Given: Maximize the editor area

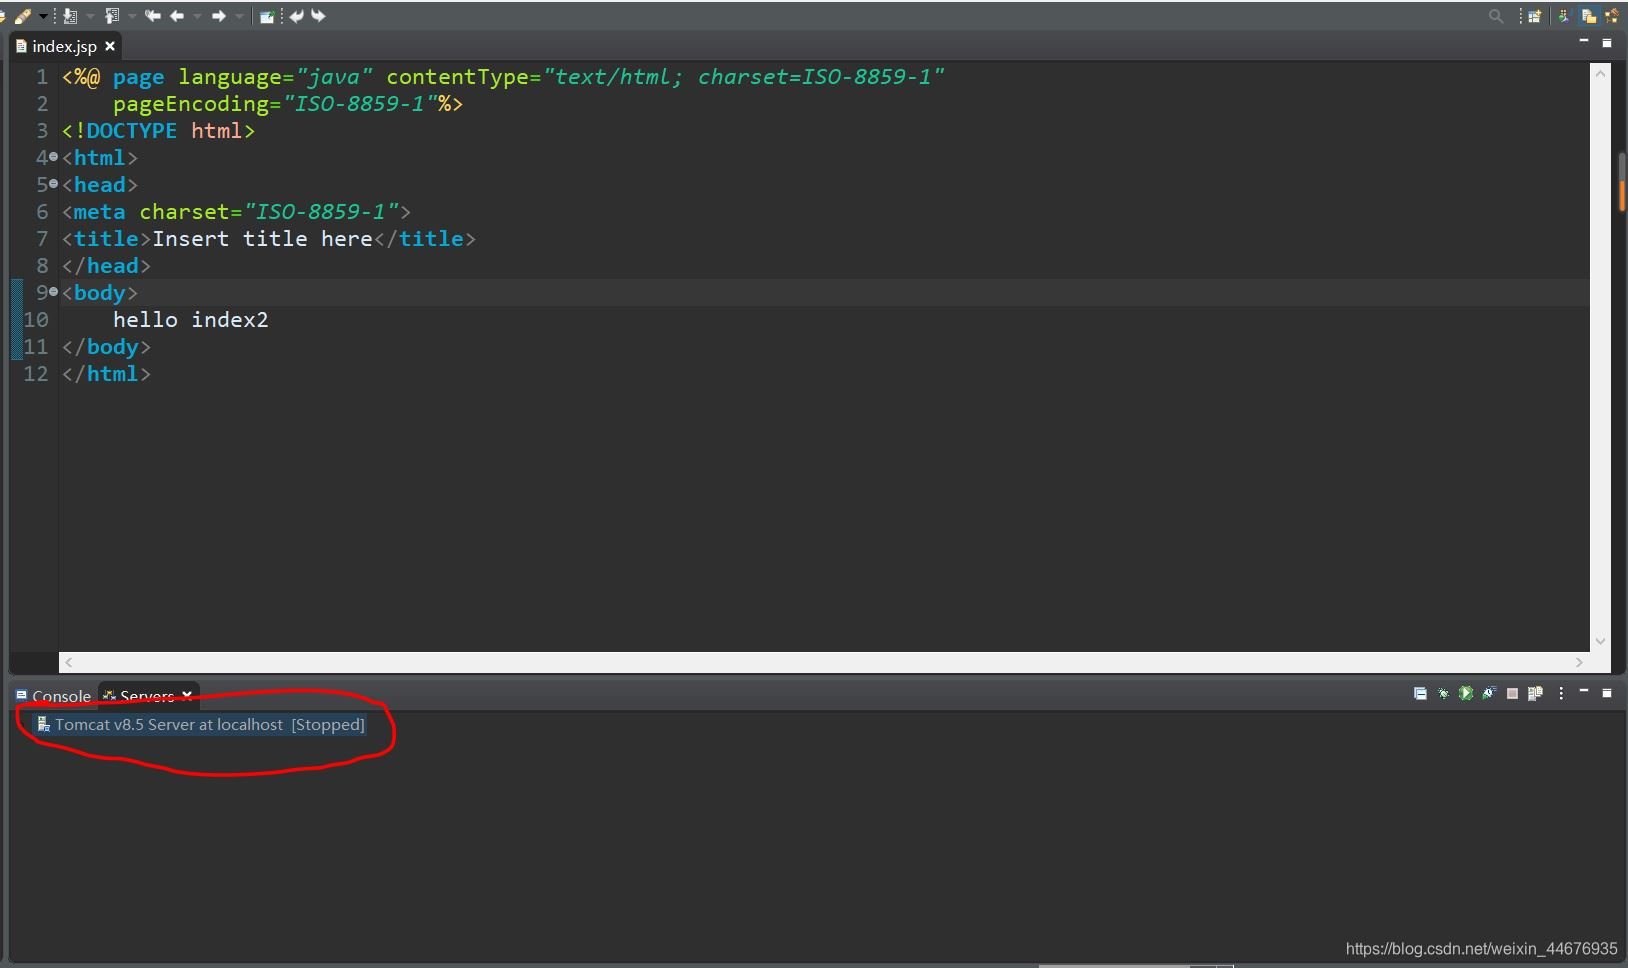Looking at the screenshot, I should [x=1607, y=42].
